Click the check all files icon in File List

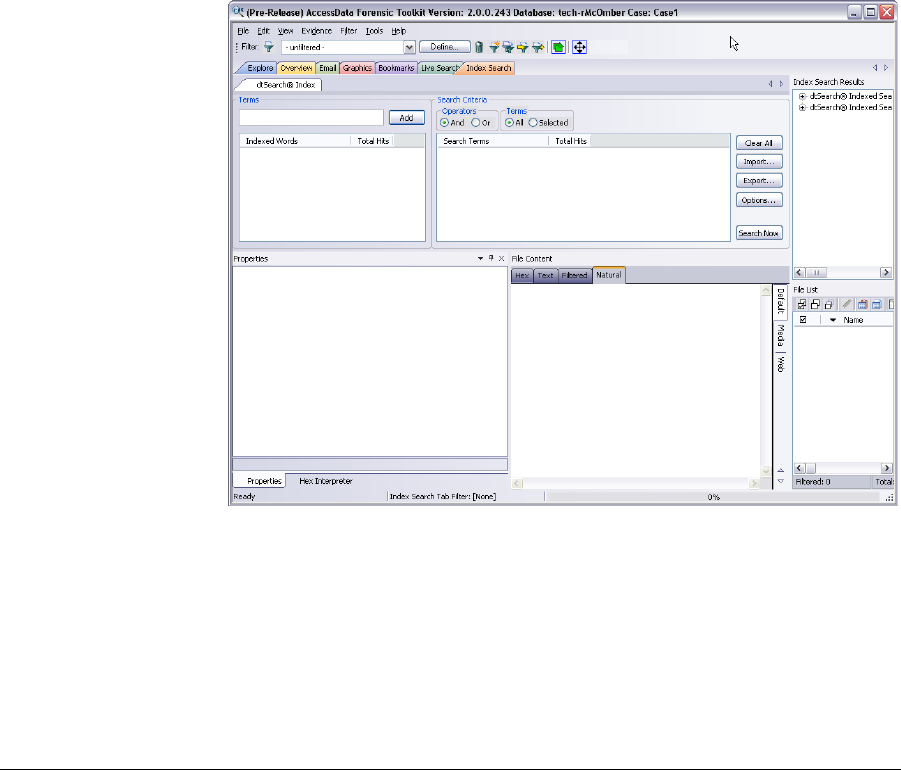pyautogui.click(x=802, y=305)
